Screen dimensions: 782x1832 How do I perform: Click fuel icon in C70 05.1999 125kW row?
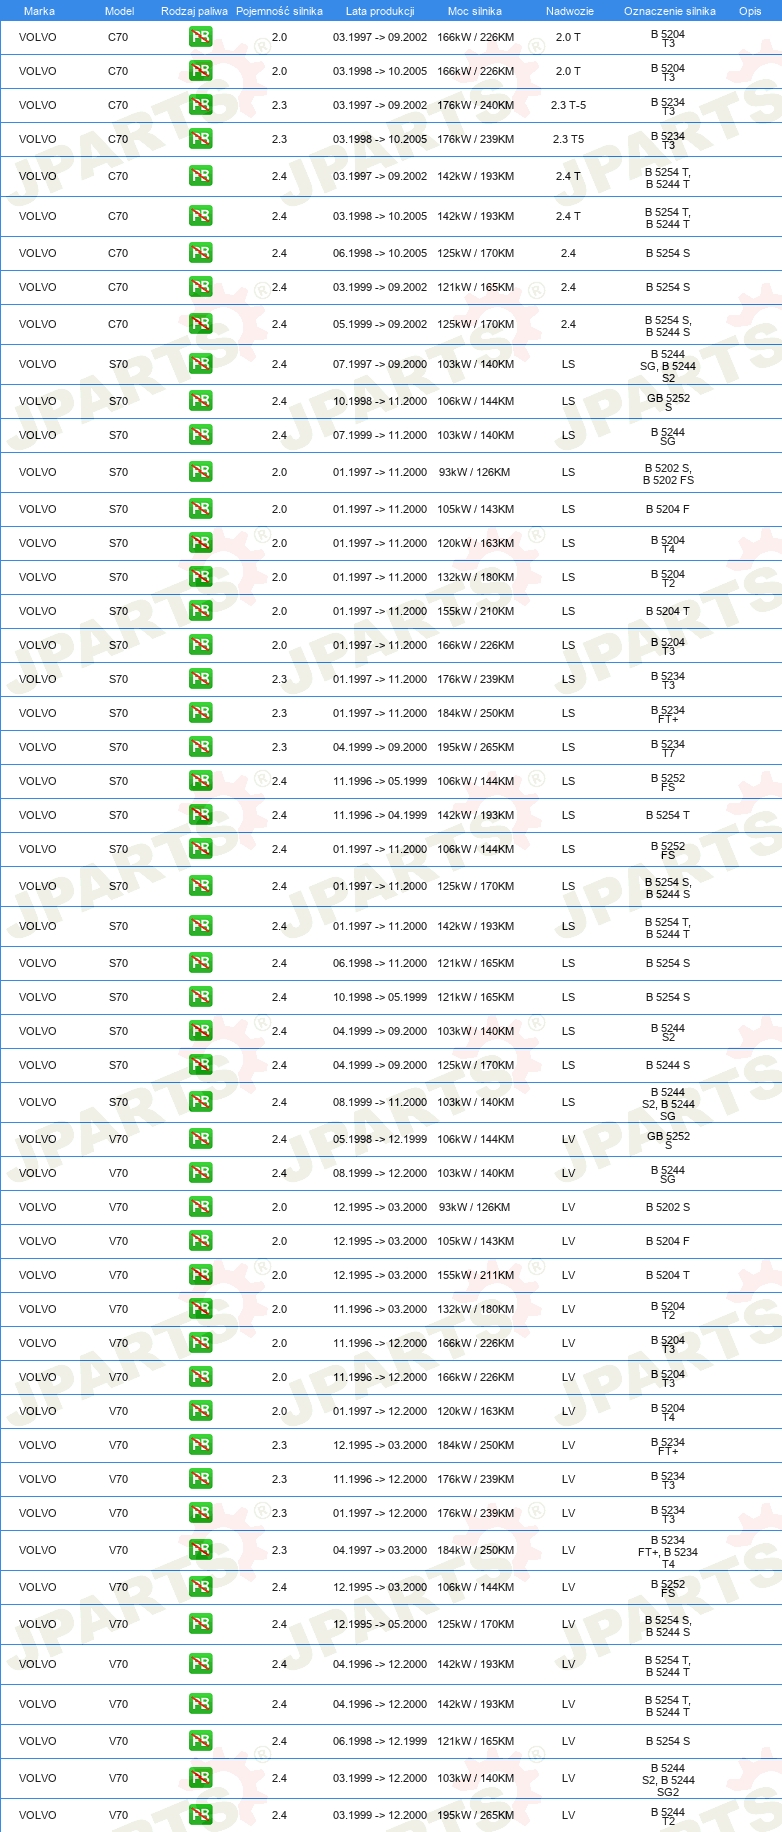click(201, 324)
